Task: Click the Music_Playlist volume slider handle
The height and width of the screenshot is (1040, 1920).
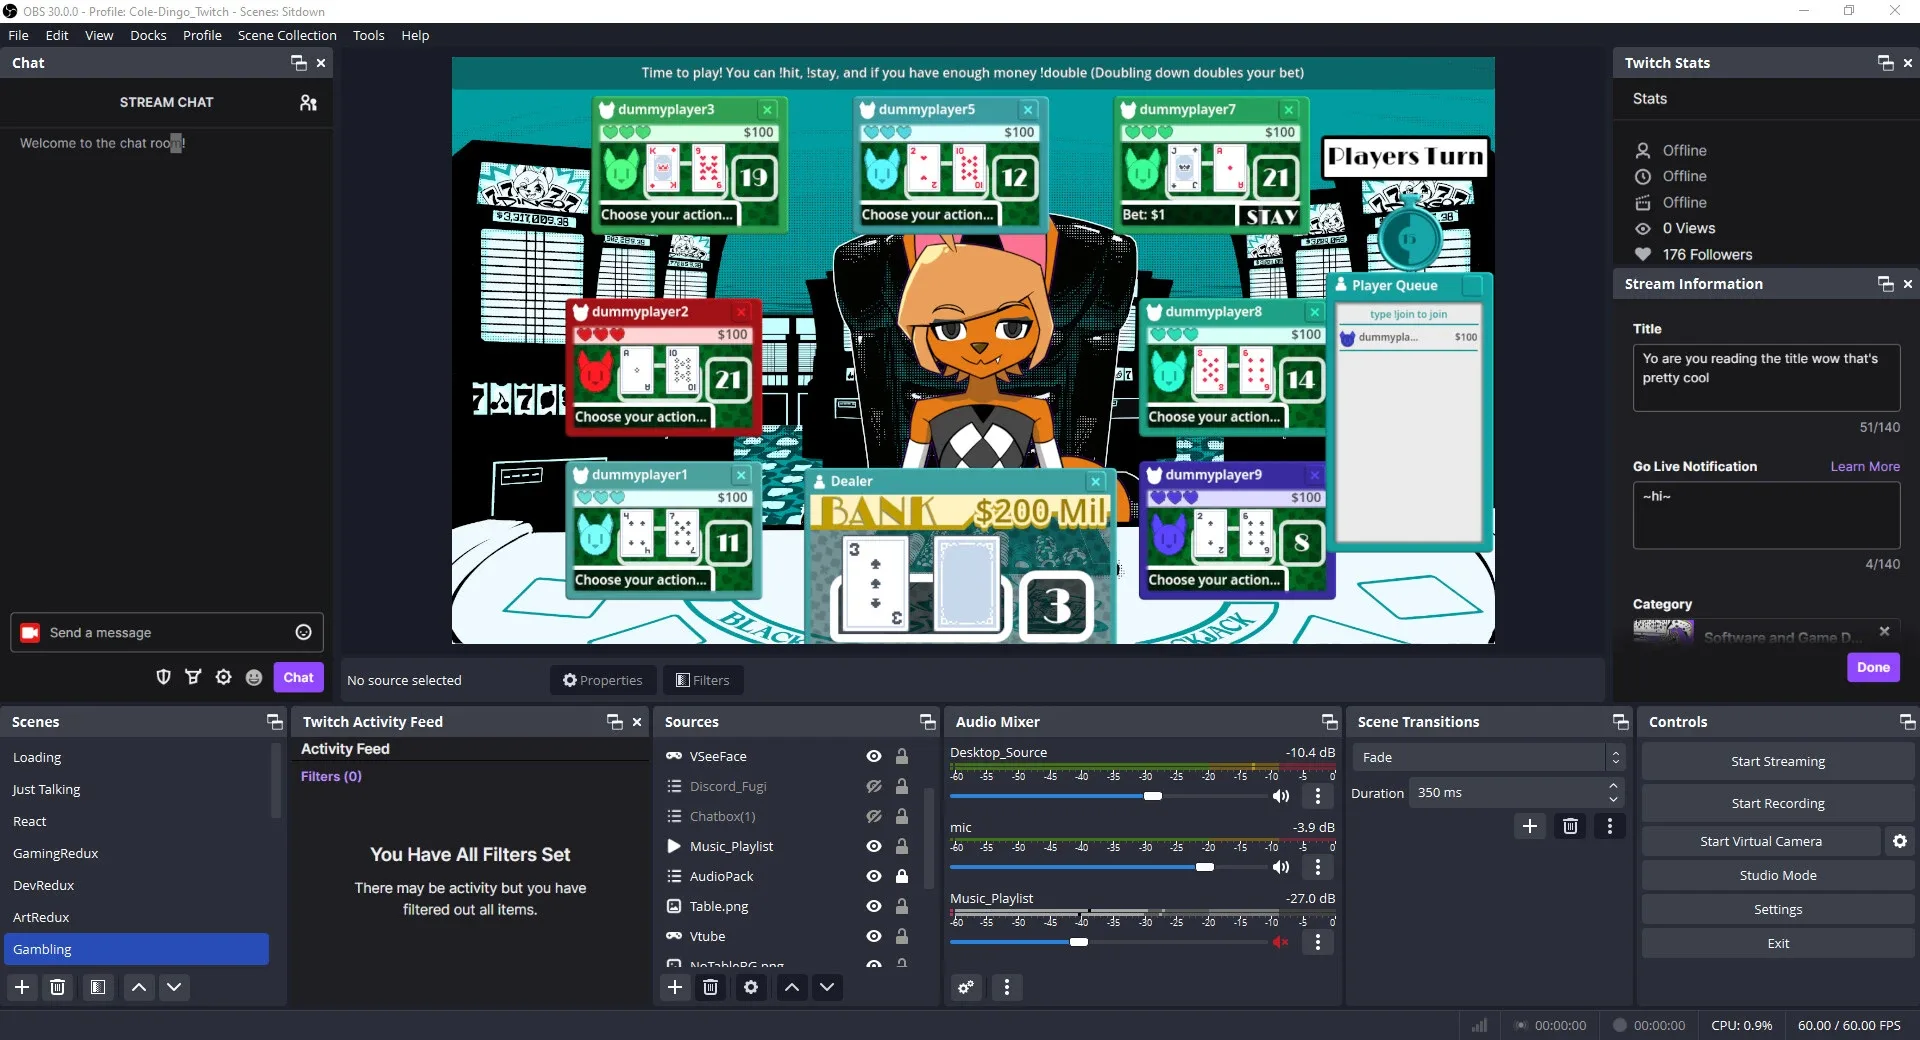Action: coord(1079,942)
